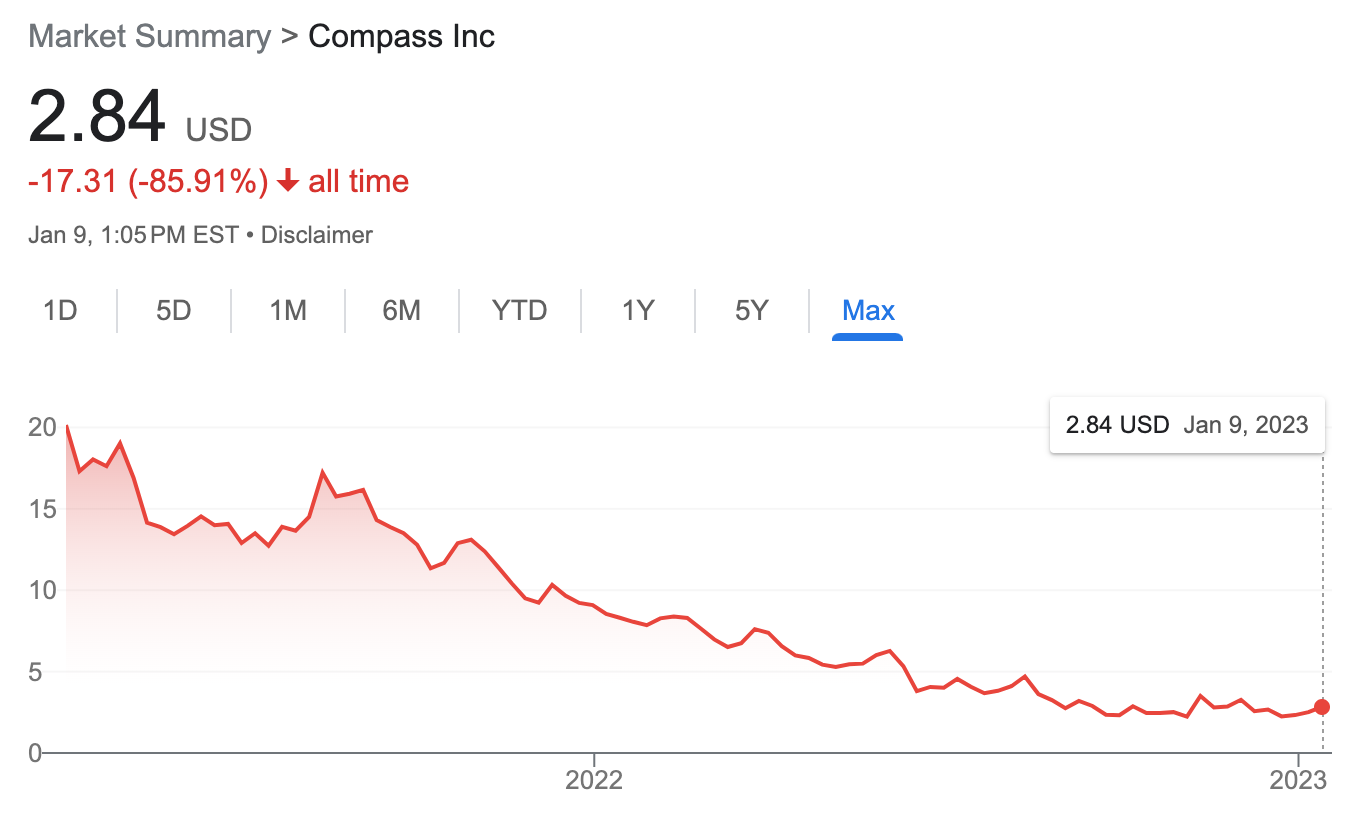Click the Market Summary breadcrumb link

150,37
